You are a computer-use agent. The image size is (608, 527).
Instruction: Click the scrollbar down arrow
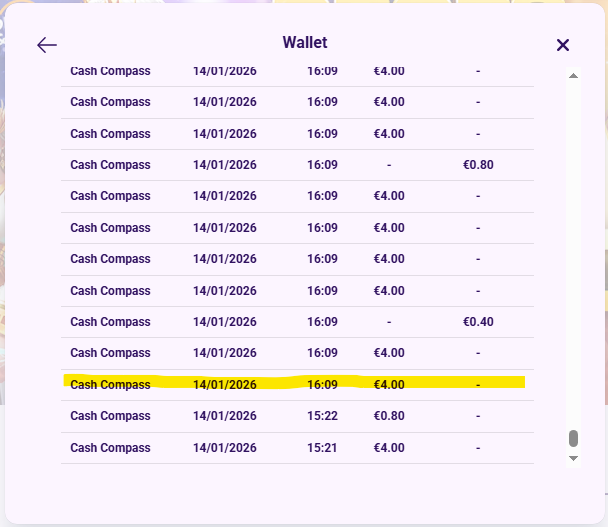click(x=573, y=457)
